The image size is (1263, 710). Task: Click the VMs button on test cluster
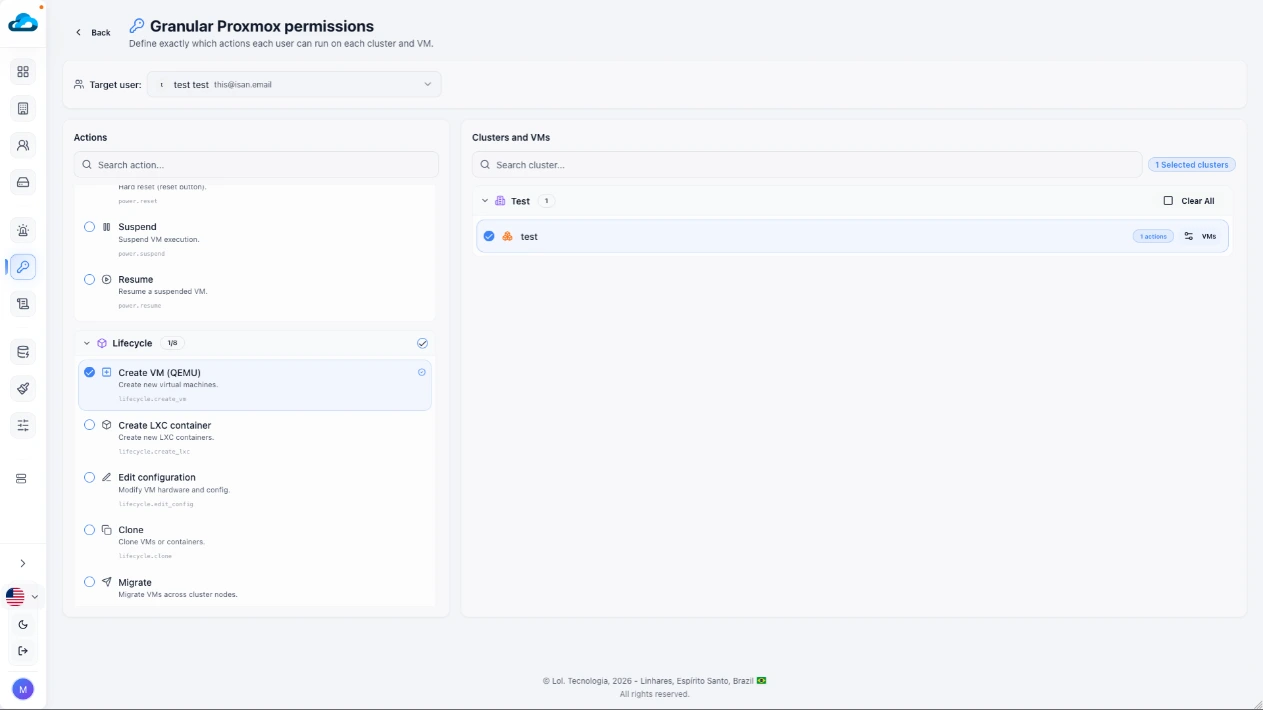click(1200, 236)
